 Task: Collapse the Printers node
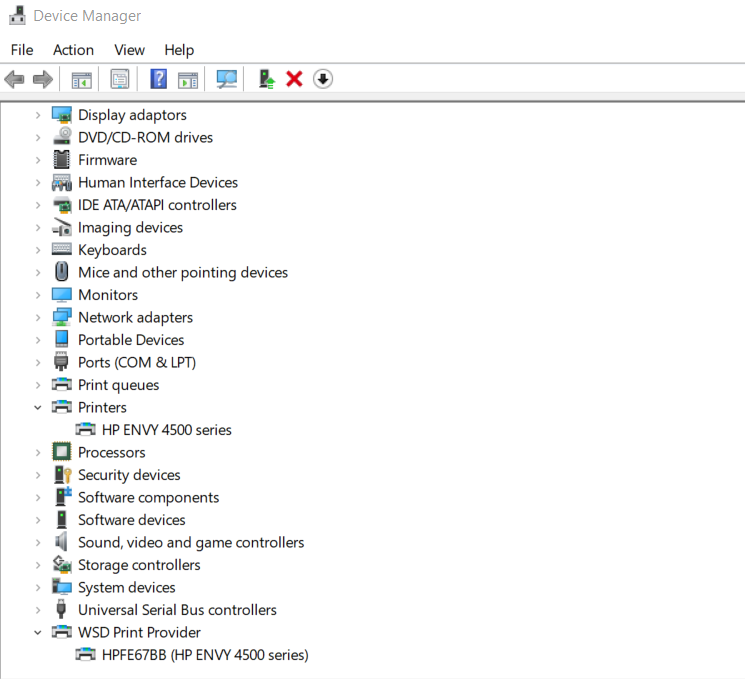(38, 407)
